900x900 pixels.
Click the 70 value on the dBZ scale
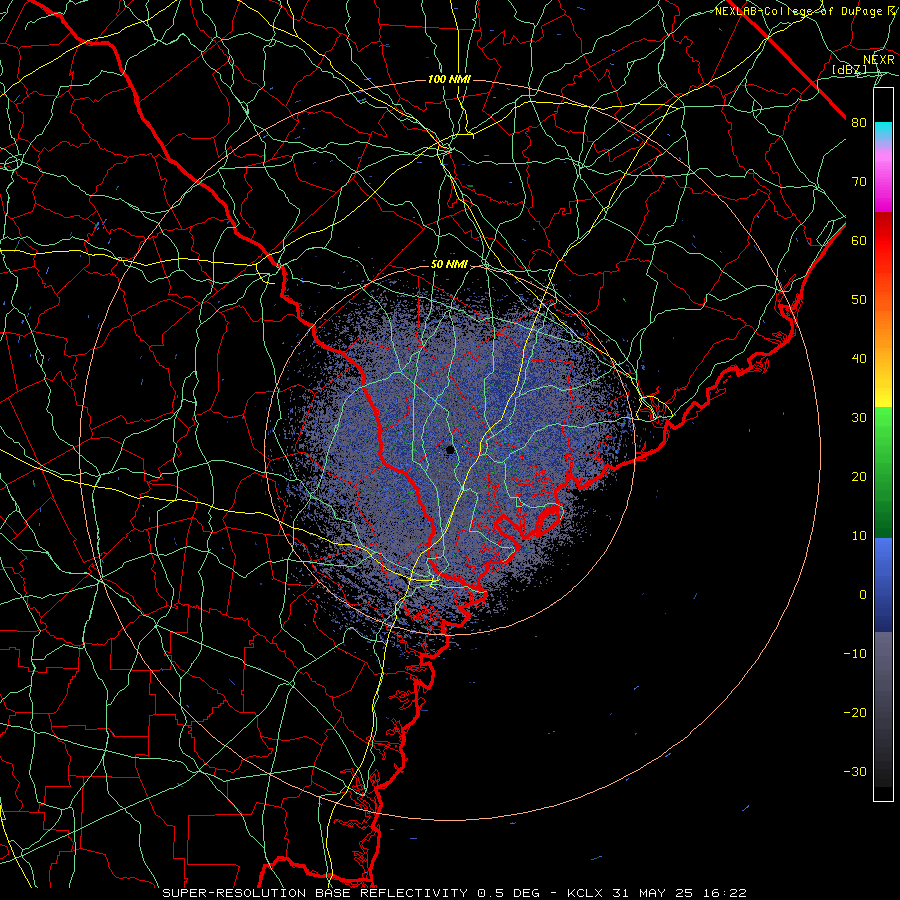tap(859, 182)
